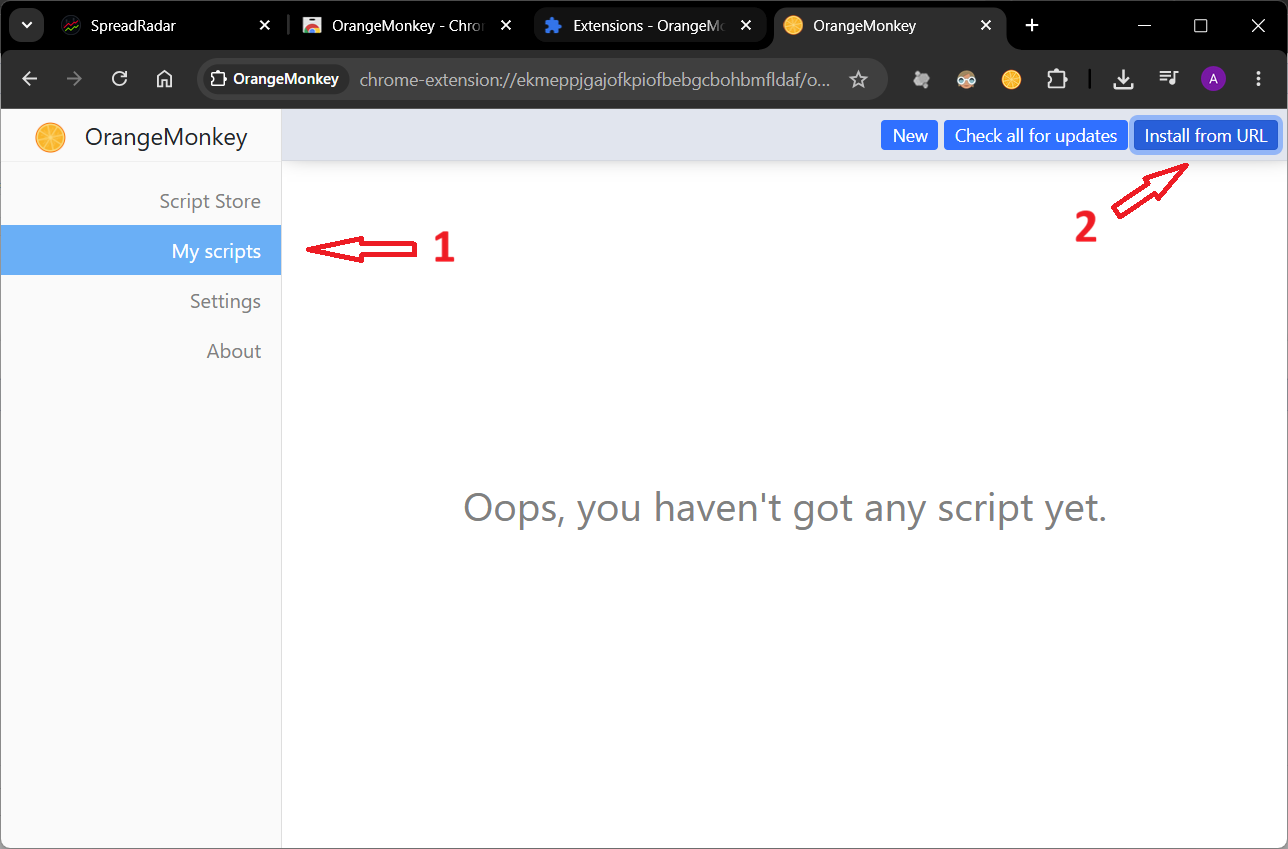Bookmark this page with star icon
Image resolution: width=1288 pixels, height=849 pixels.
(x=858, y=79)
